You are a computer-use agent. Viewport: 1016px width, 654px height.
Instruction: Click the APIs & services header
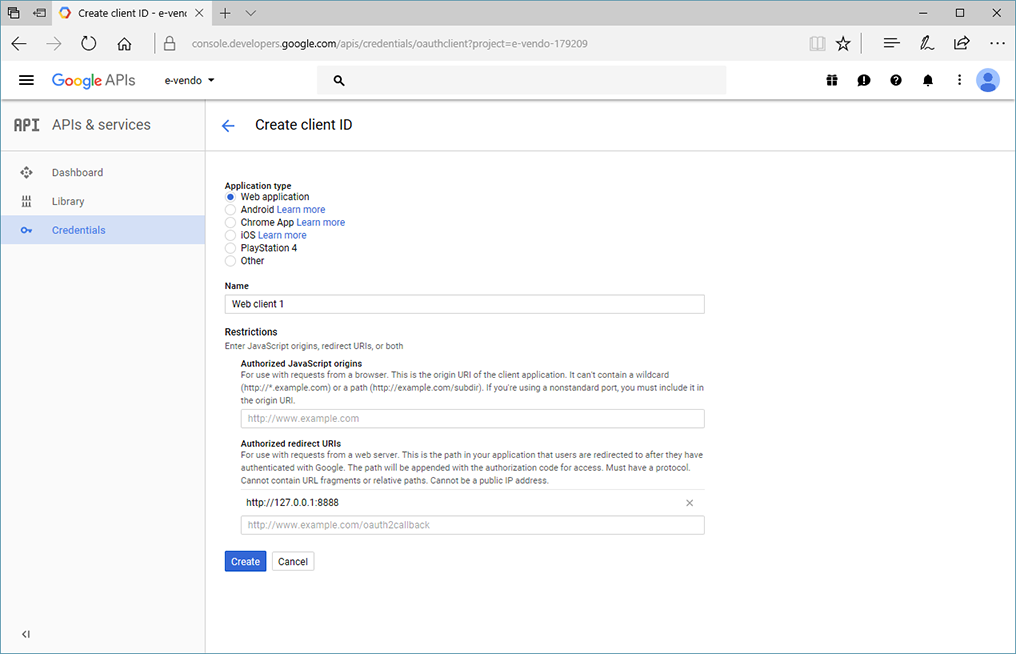coord(101,124)
